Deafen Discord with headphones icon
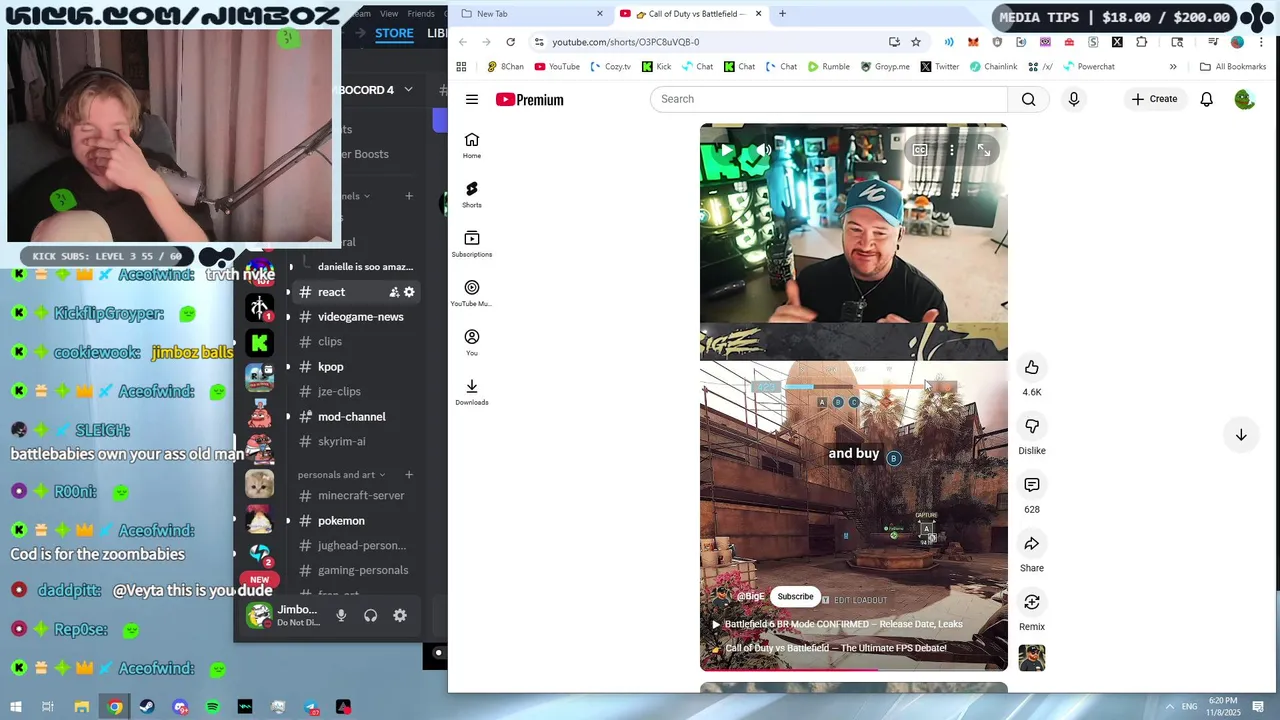Image resolution: width=1280 pixels, height=720 pixels. [371, 616]
